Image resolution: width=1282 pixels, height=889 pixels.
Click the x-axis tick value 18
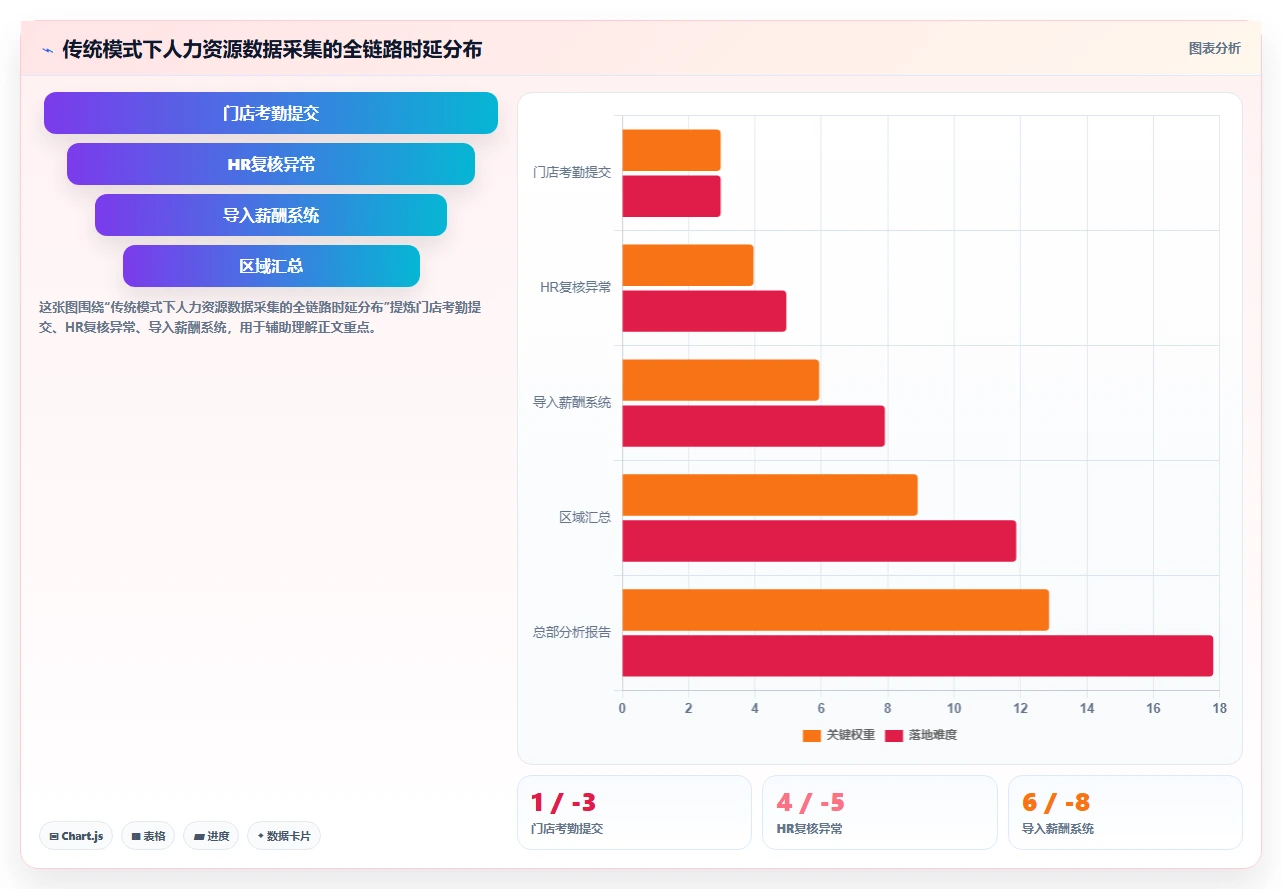tap(1219, 708)
